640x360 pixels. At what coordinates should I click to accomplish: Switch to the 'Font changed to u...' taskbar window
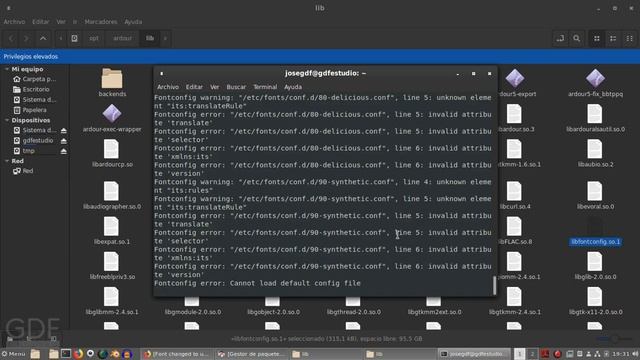(177, 354)
